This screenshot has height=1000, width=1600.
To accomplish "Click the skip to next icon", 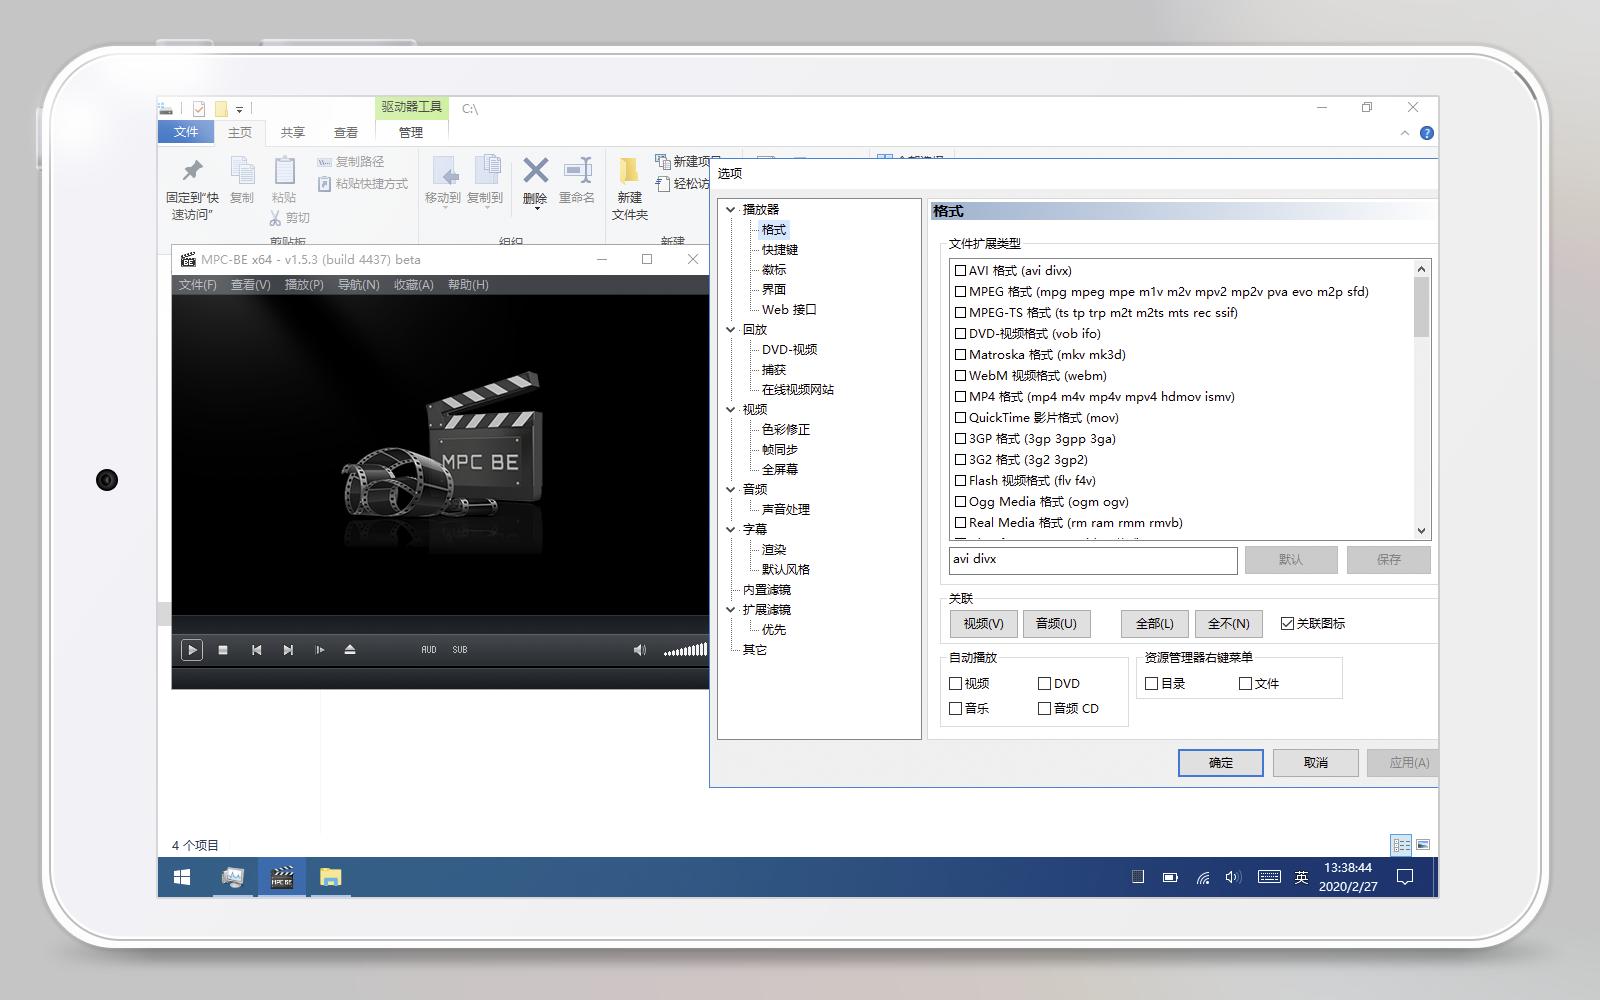I will coord(289,649).
